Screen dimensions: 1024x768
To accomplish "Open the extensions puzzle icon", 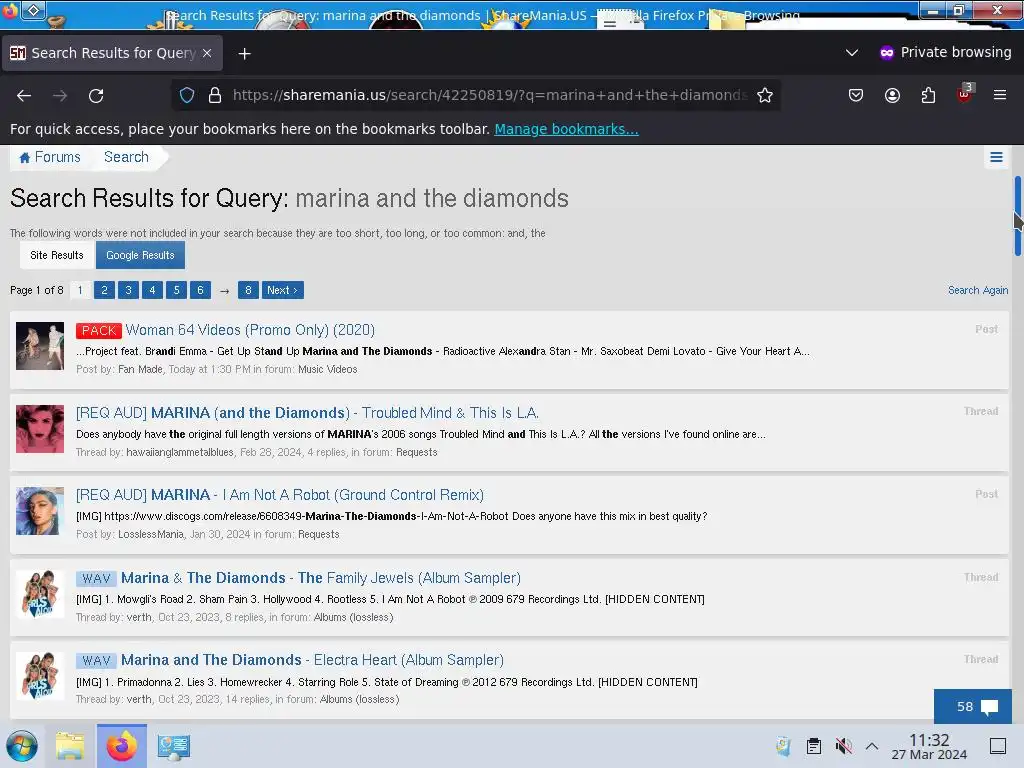I will point(928,95).
